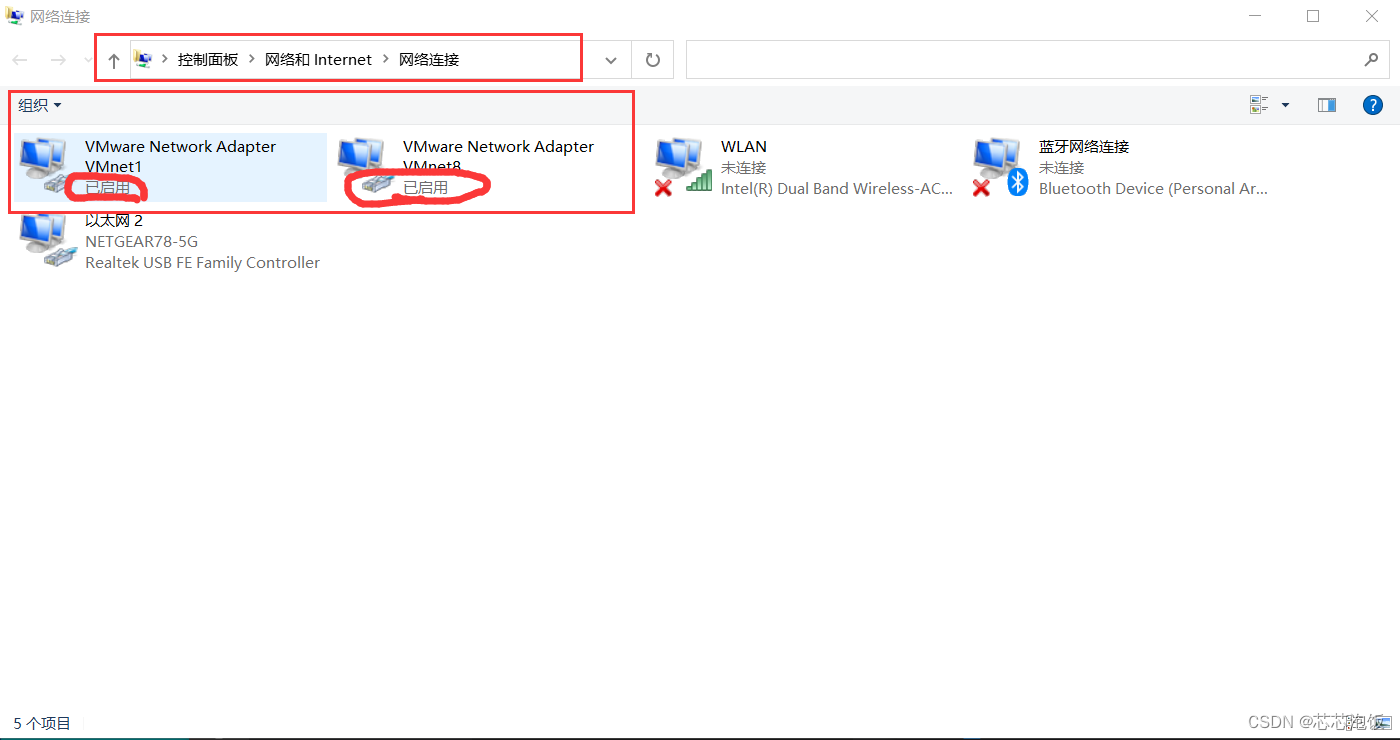Go forward using the forward arrow
Image resolution: width=1400 pixels, height=740 pixels.
58,60
